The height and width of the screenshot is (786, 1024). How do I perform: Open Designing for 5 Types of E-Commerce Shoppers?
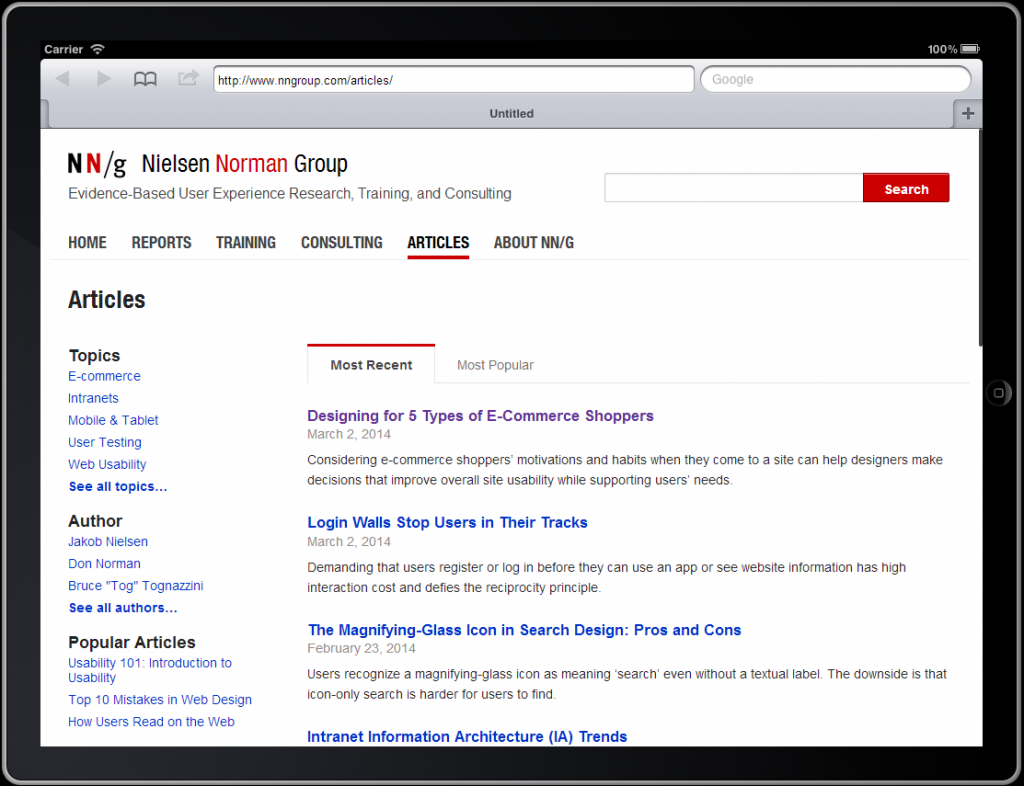pyautogui.click(x=480, y=416)
